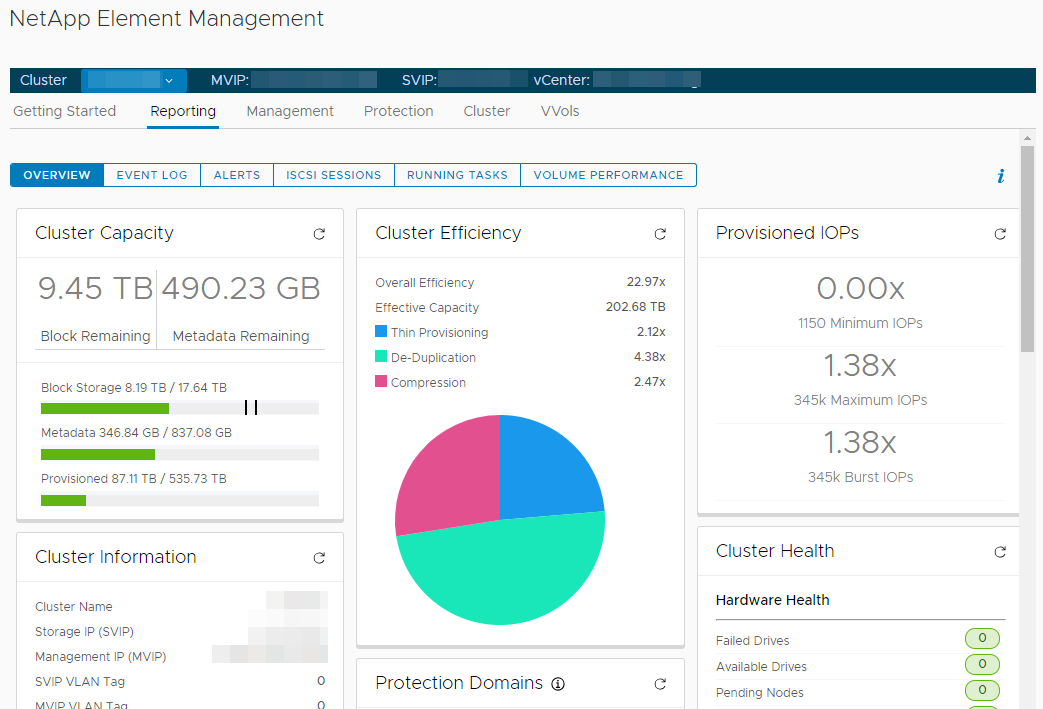1043x709 pixels.
Task: Refresh the Cluster Health panel
Action: tap(1000, 552)
